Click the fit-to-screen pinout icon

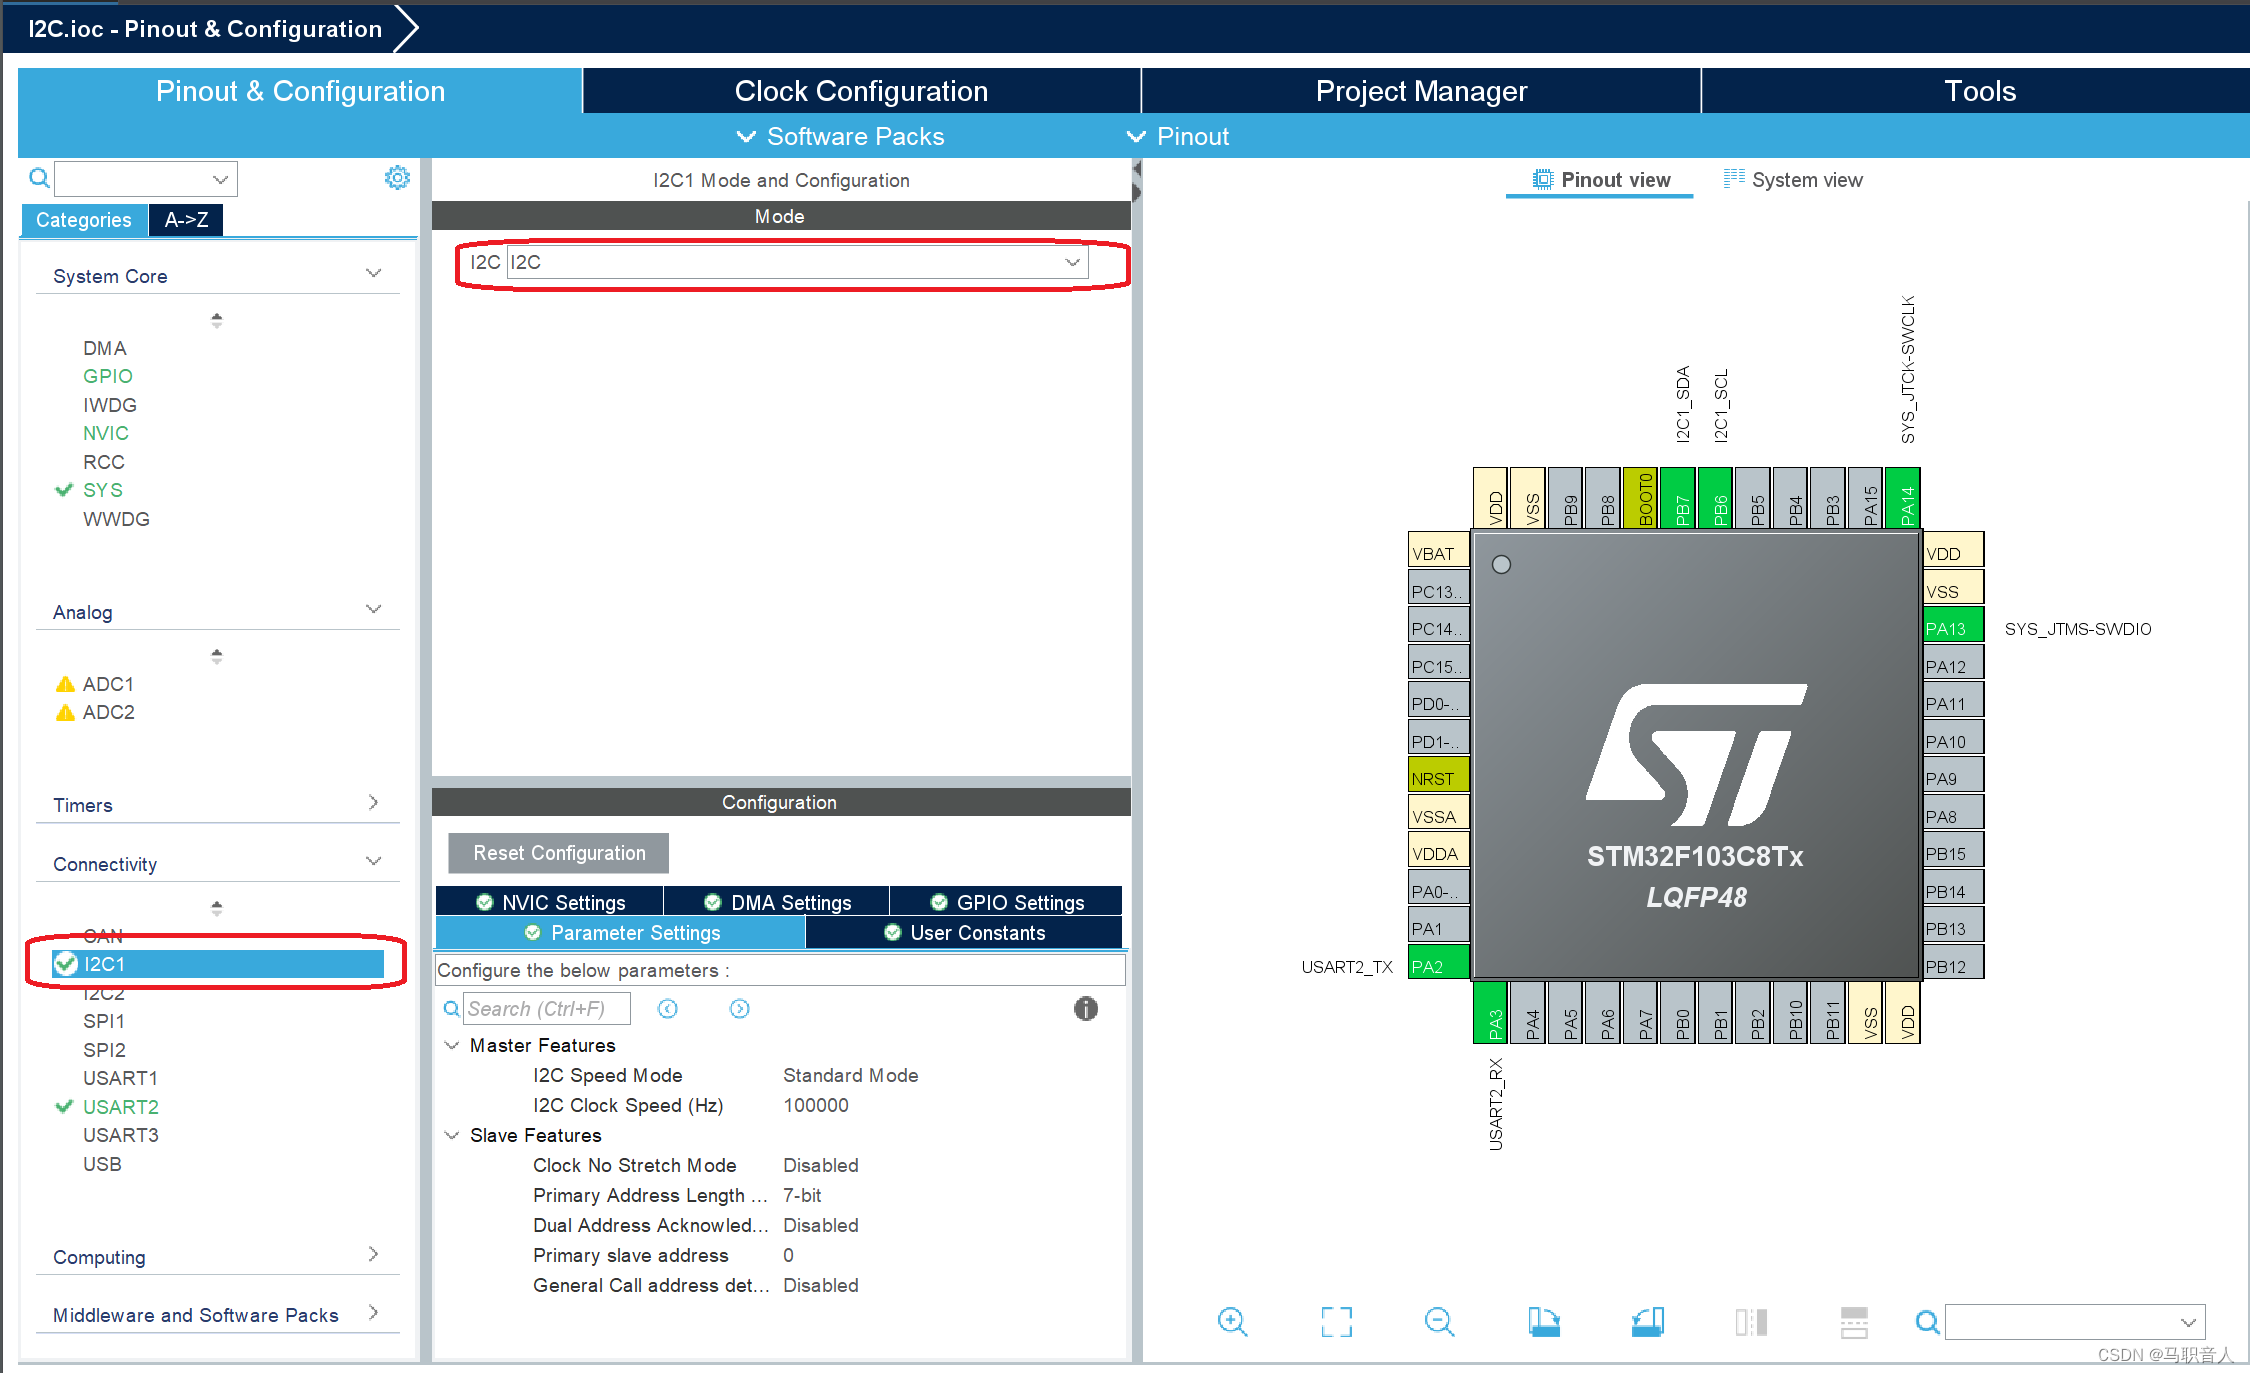[1336, 1322]
